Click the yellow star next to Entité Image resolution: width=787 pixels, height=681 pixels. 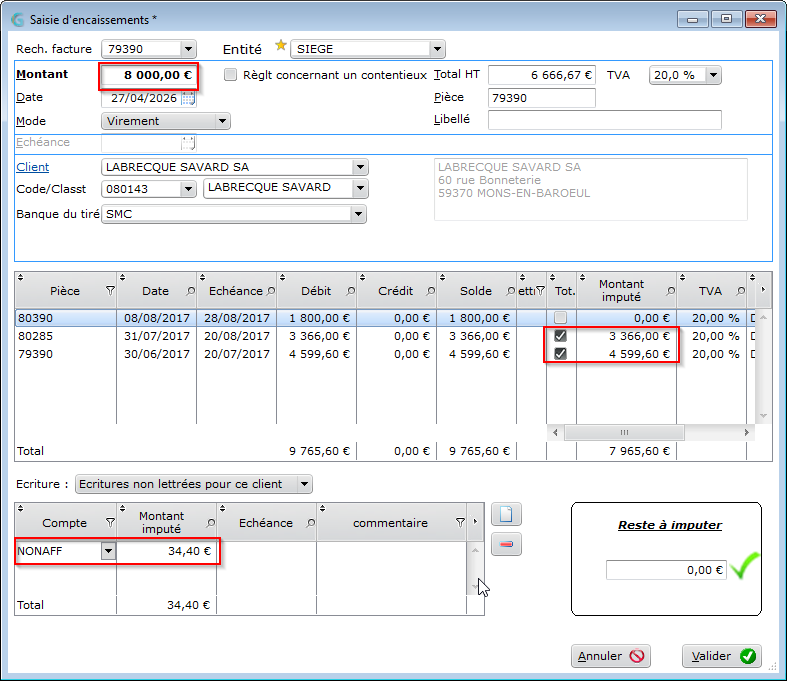[x=281, y=46]
